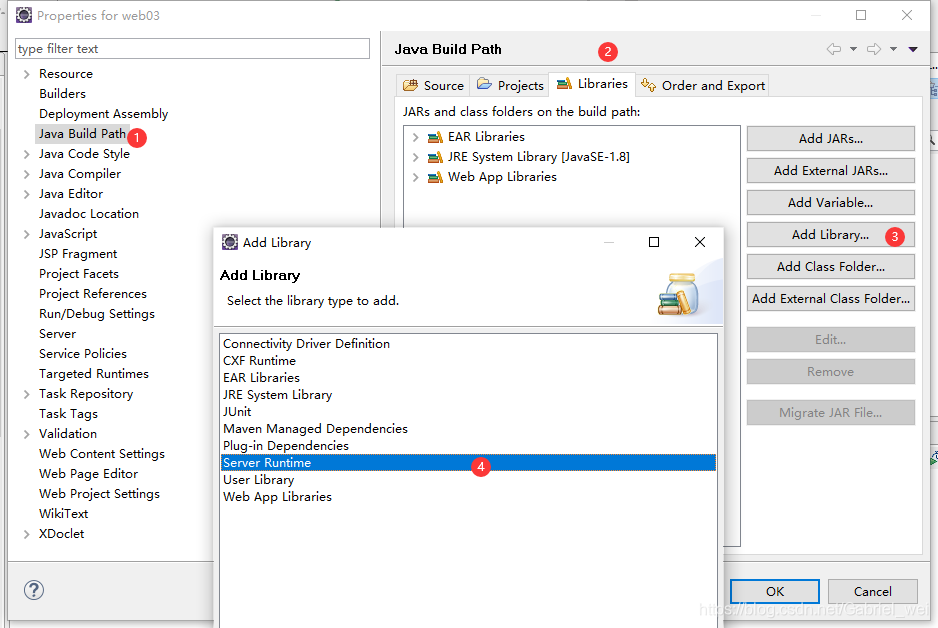Click the forward navigation arrow icon

[874, 49]
